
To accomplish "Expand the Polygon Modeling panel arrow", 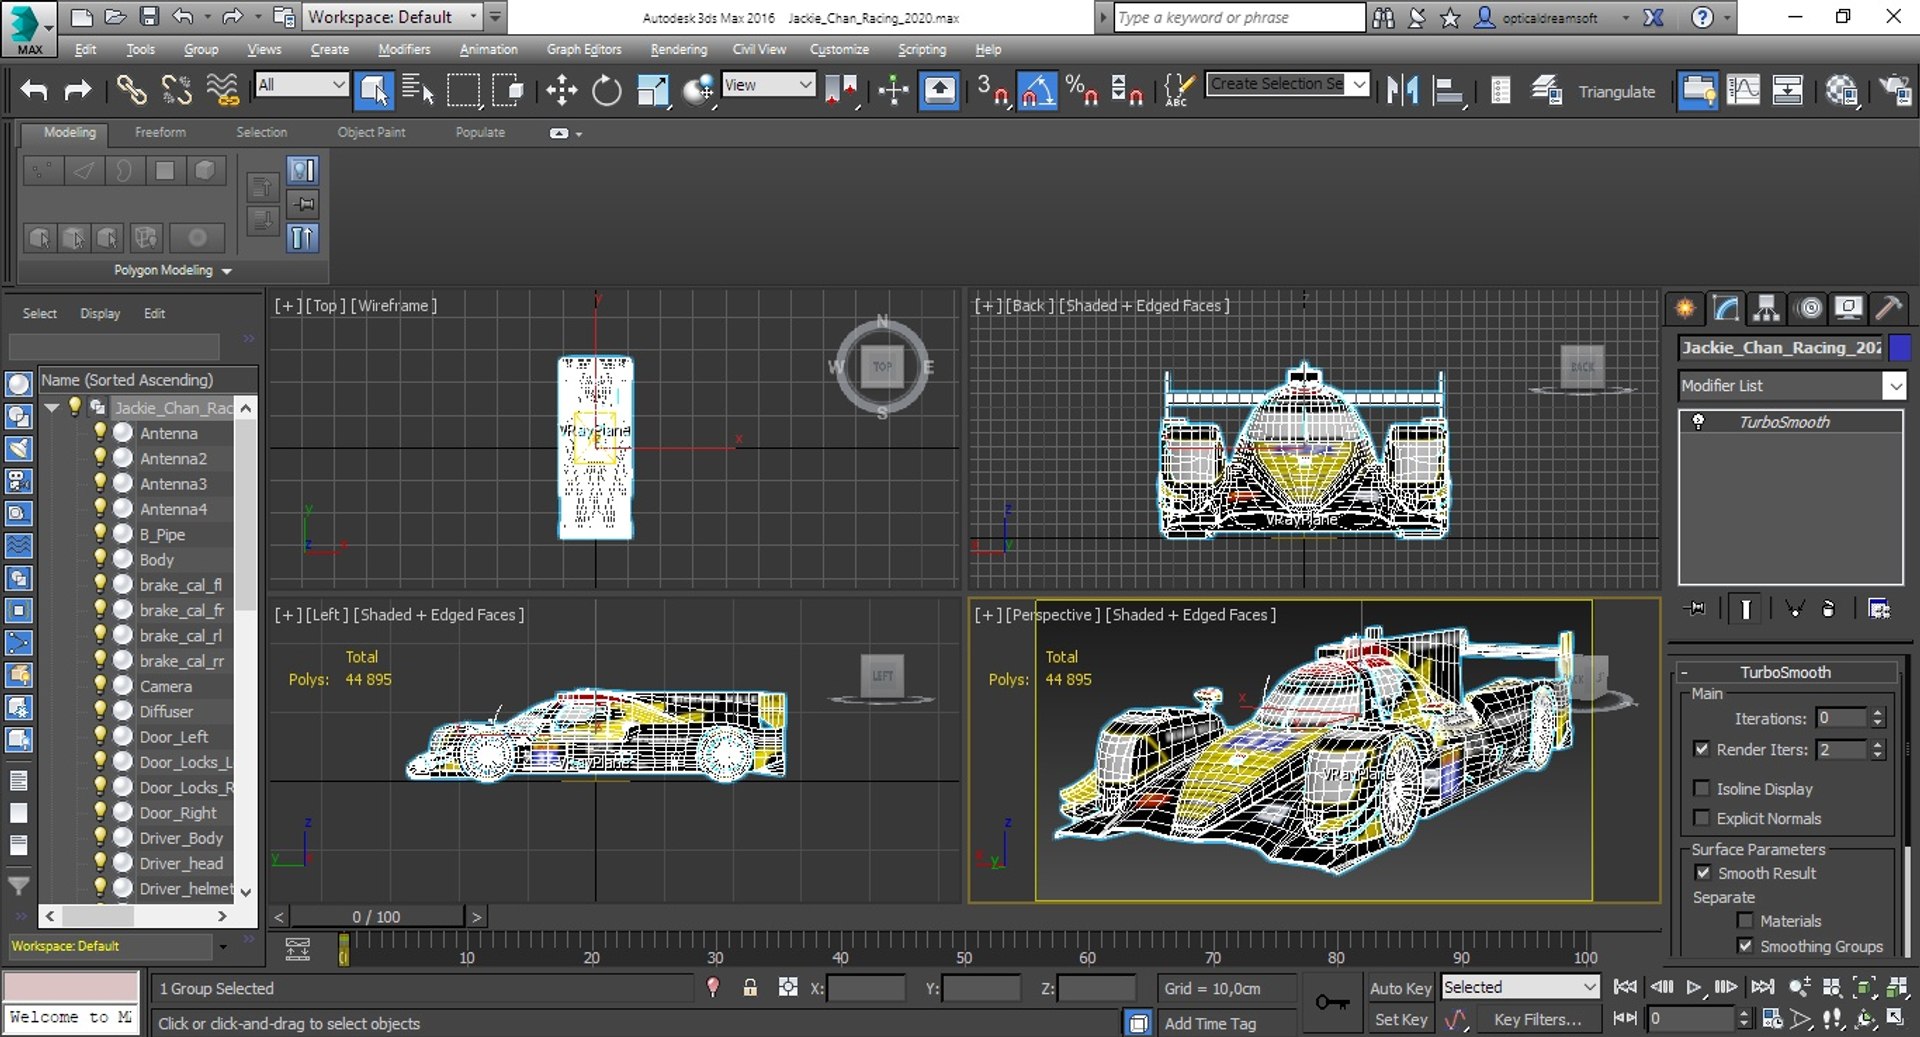I will (227, 271).
